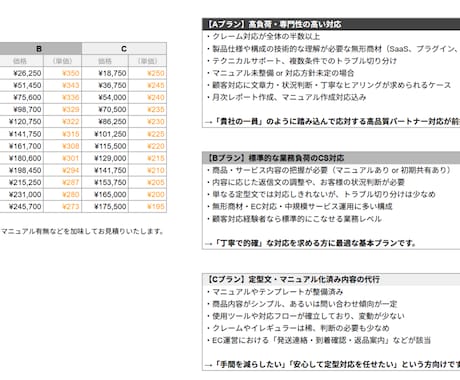
Task: Choose the ¥215,250 cell
Action: click(22, 182)
